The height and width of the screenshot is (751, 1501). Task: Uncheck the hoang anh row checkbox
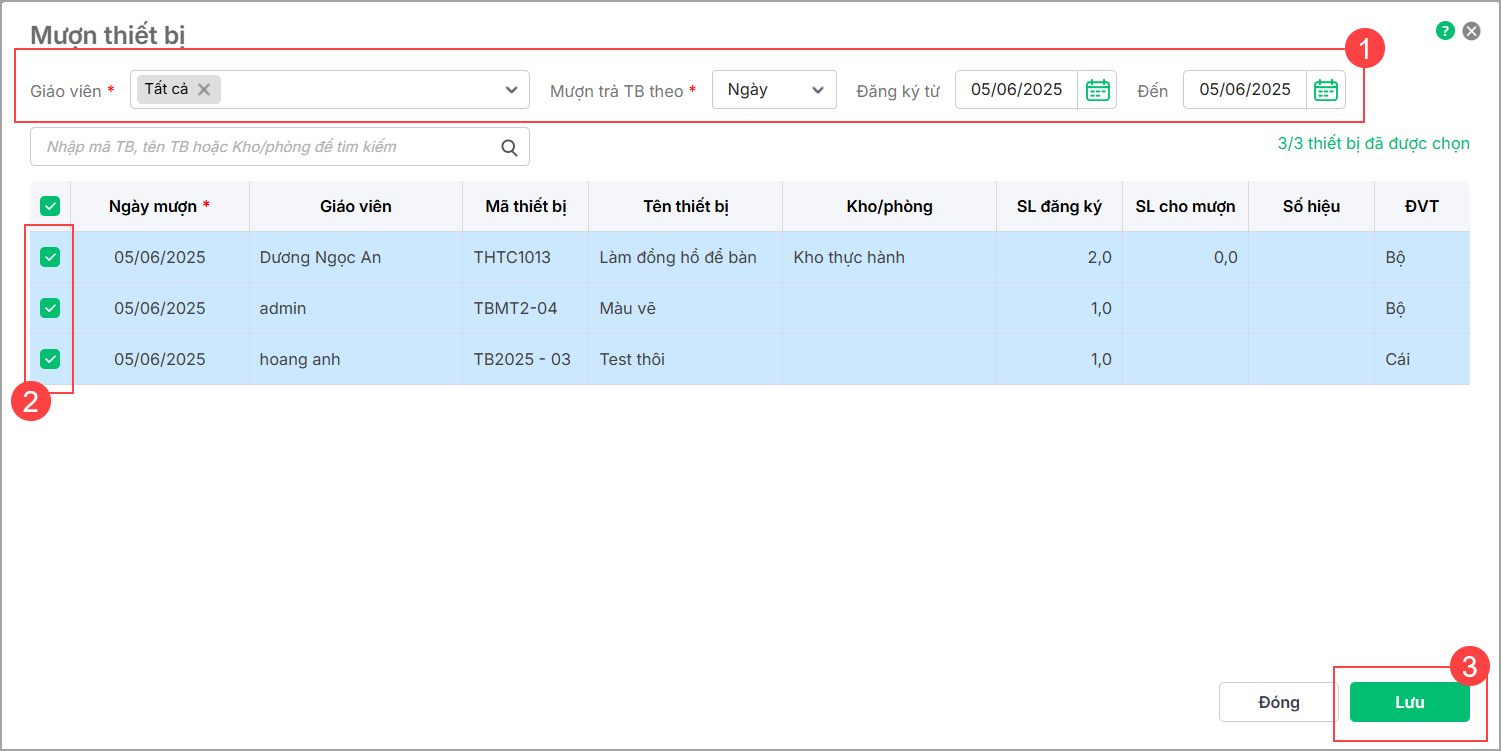[x=50, y=359]
